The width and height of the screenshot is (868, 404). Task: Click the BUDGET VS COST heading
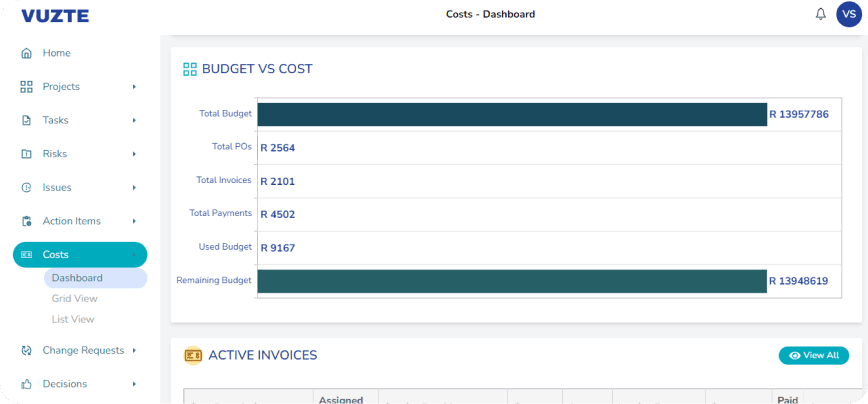coord(257,69)
